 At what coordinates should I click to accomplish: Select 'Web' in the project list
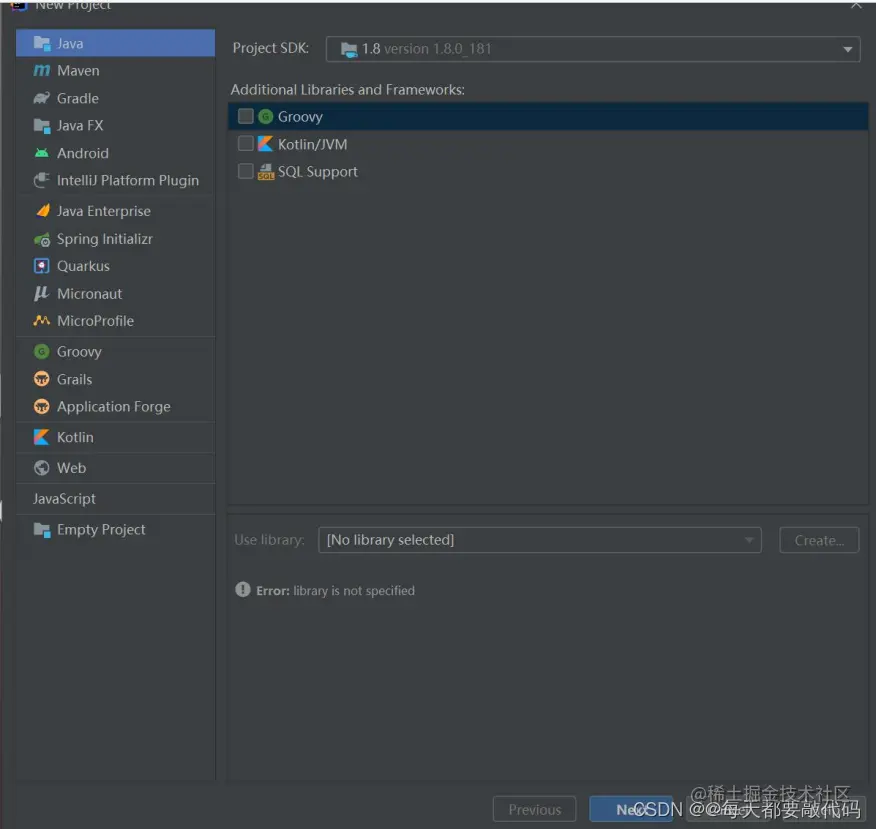pos(116,468)
